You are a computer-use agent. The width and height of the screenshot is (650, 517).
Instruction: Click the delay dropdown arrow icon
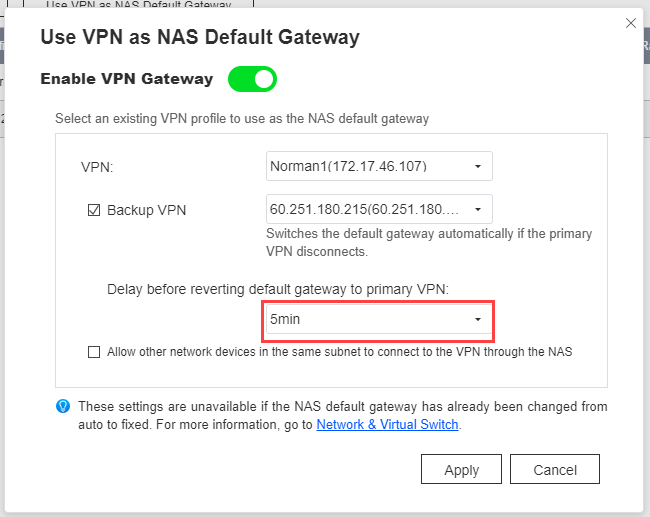tap(478, 320)
